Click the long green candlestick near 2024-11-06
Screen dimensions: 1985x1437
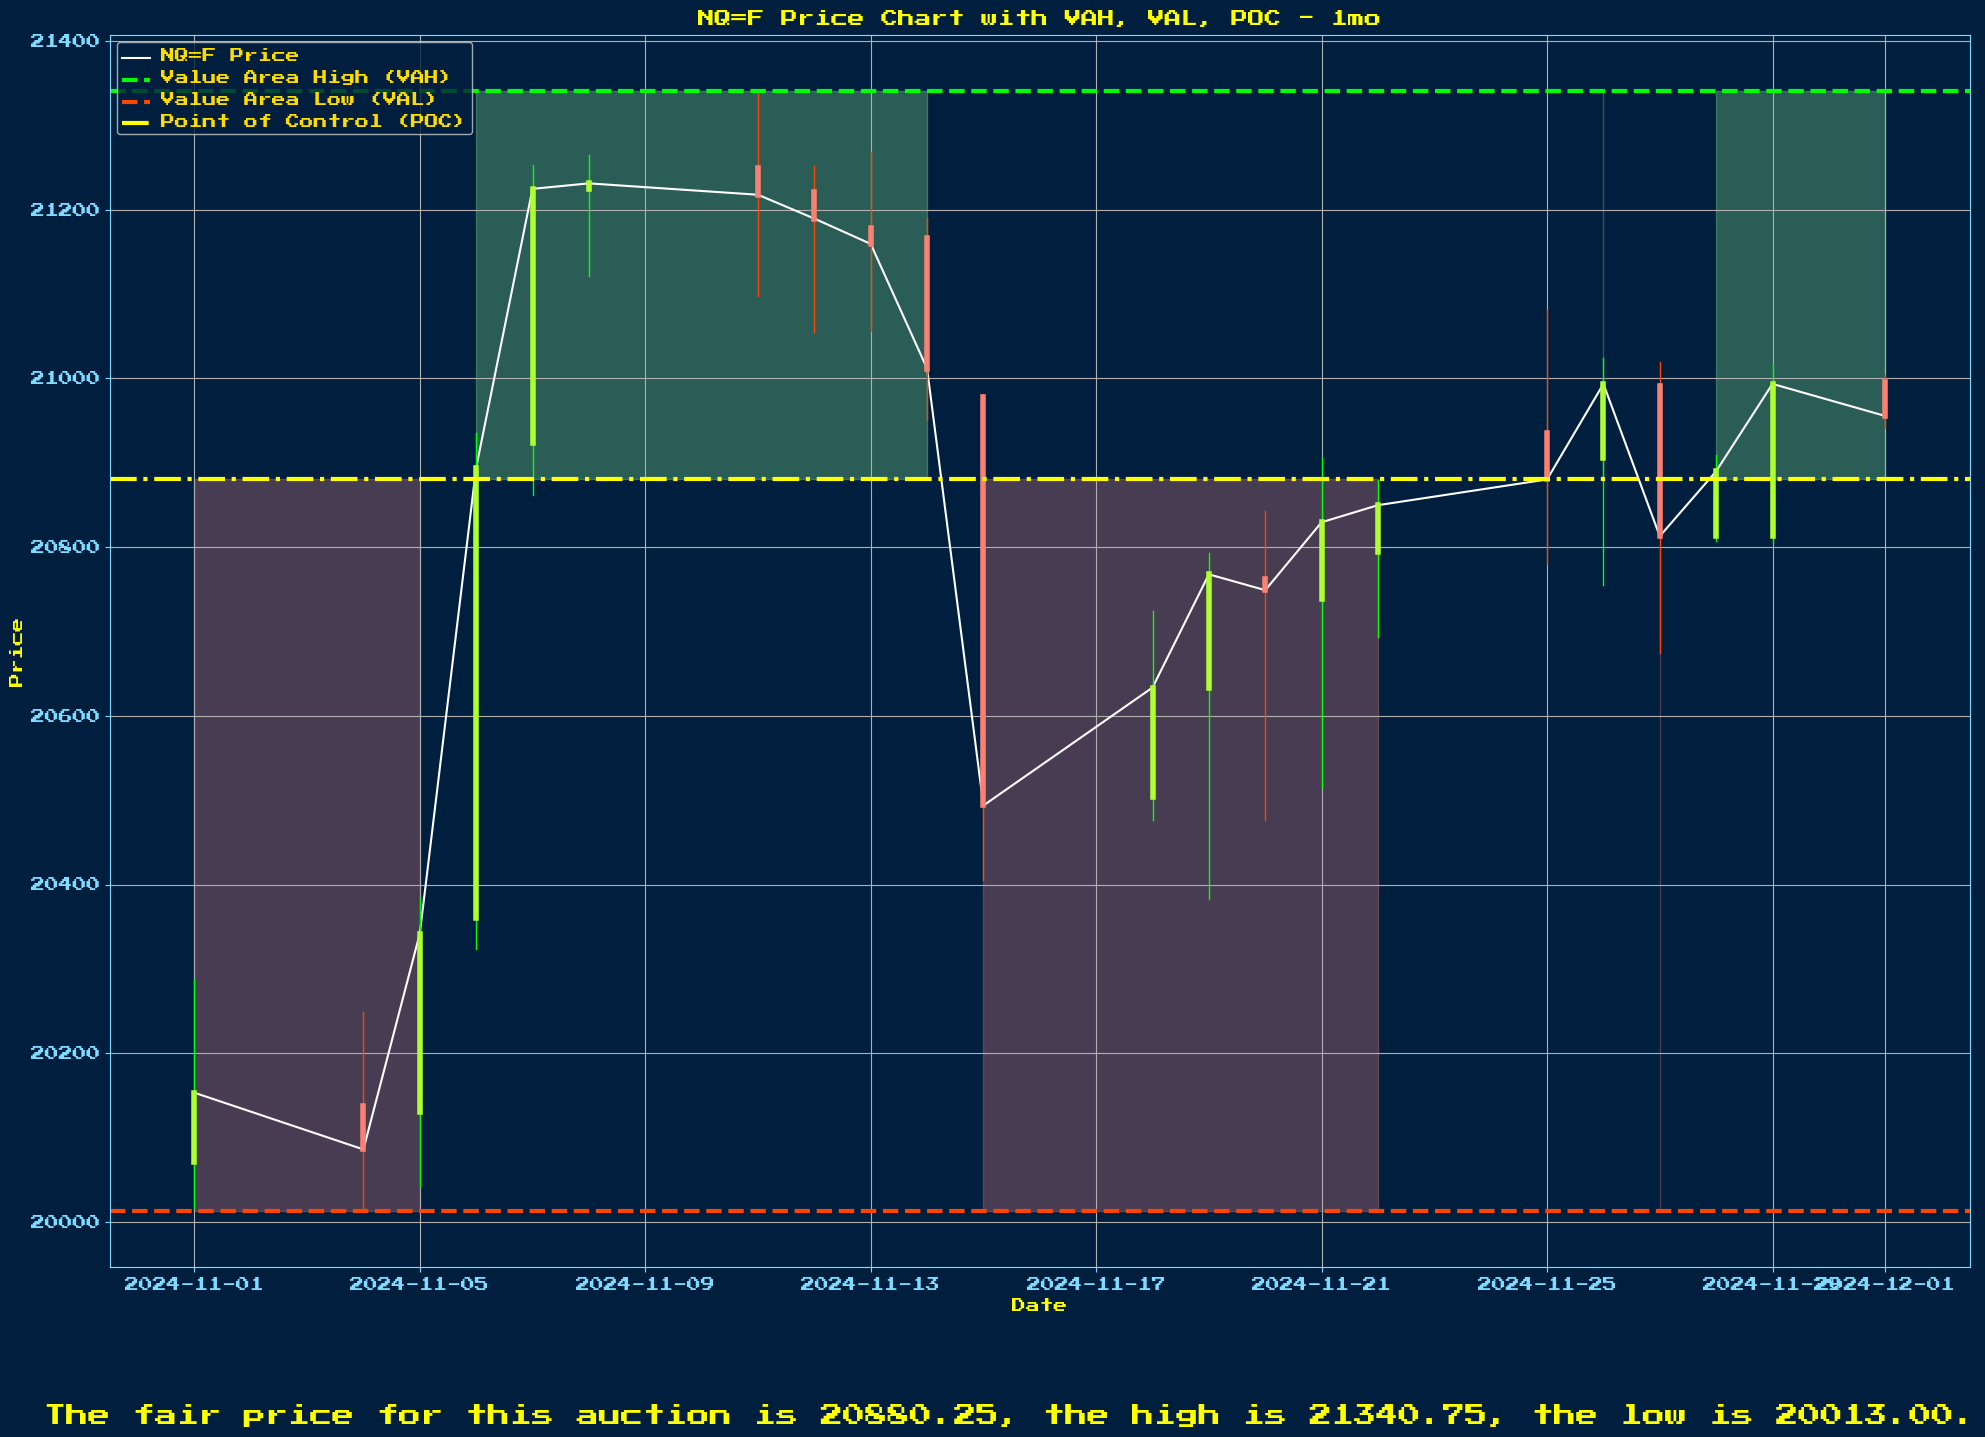coord(476,692)
